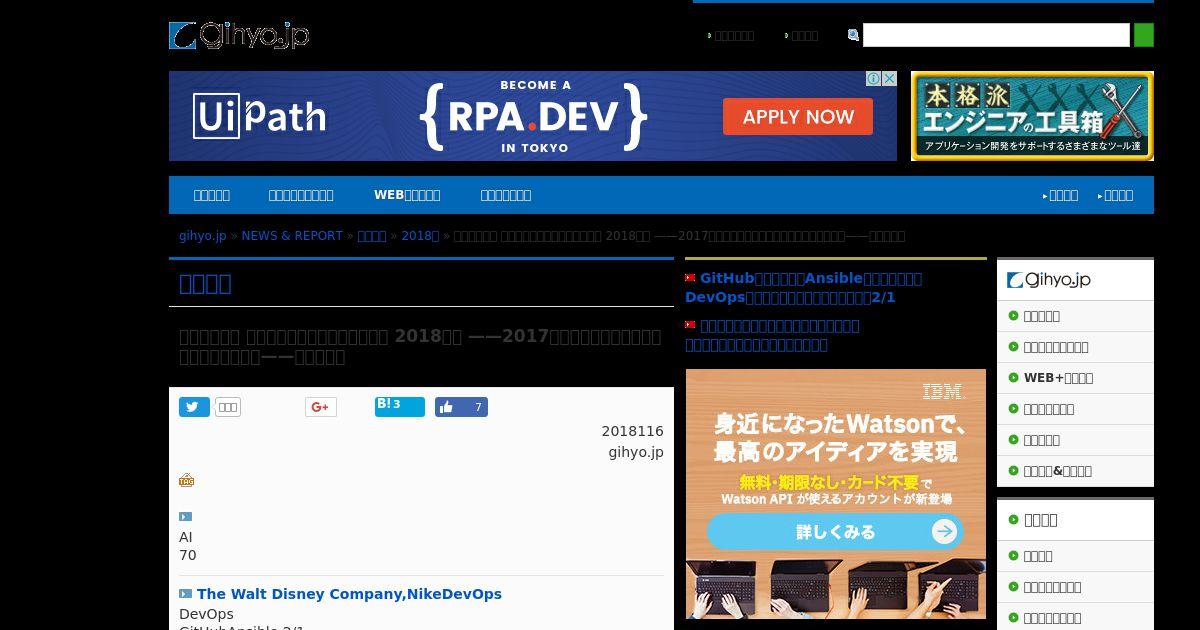Share the article with the Twitter bird button
The height and width of the screenshot is (630, 1200).
194,407
